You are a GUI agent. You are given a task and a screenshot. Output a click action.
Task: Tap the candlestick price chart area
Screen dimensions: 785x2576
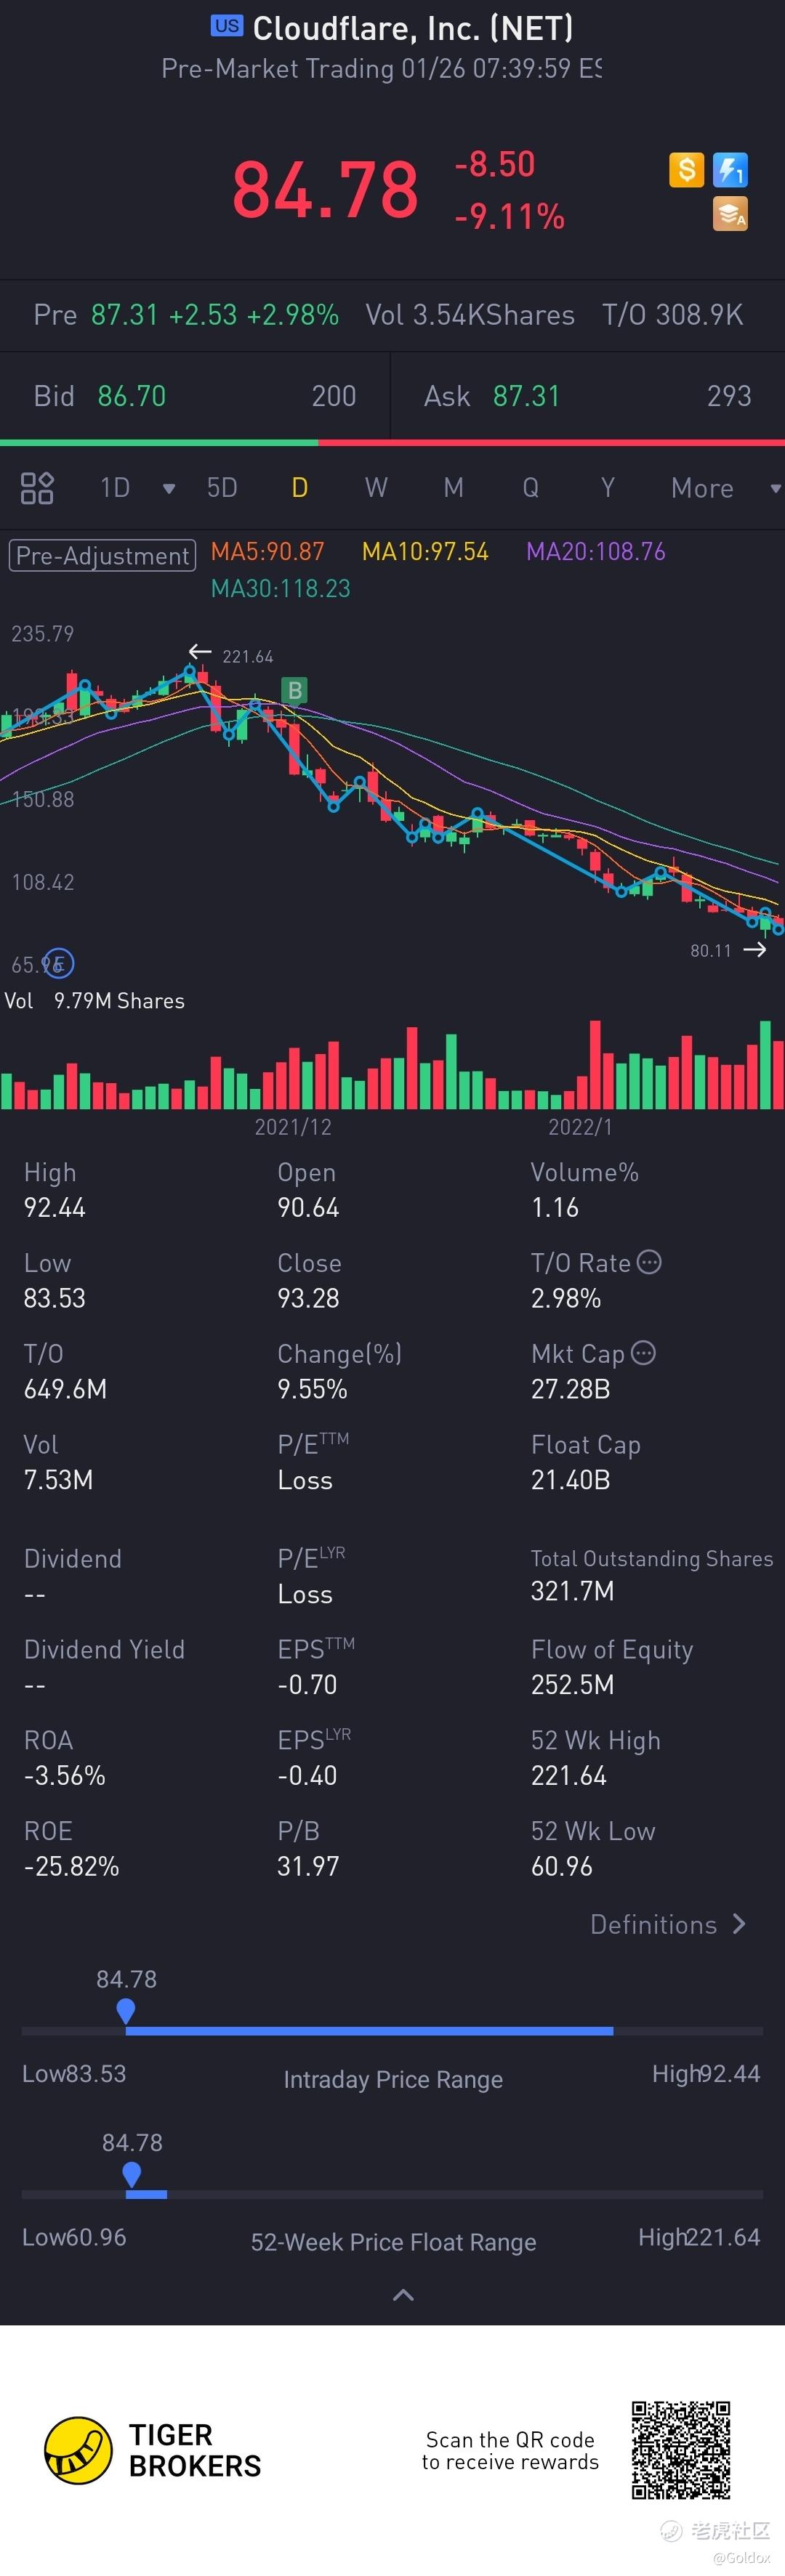coord(392,800)
